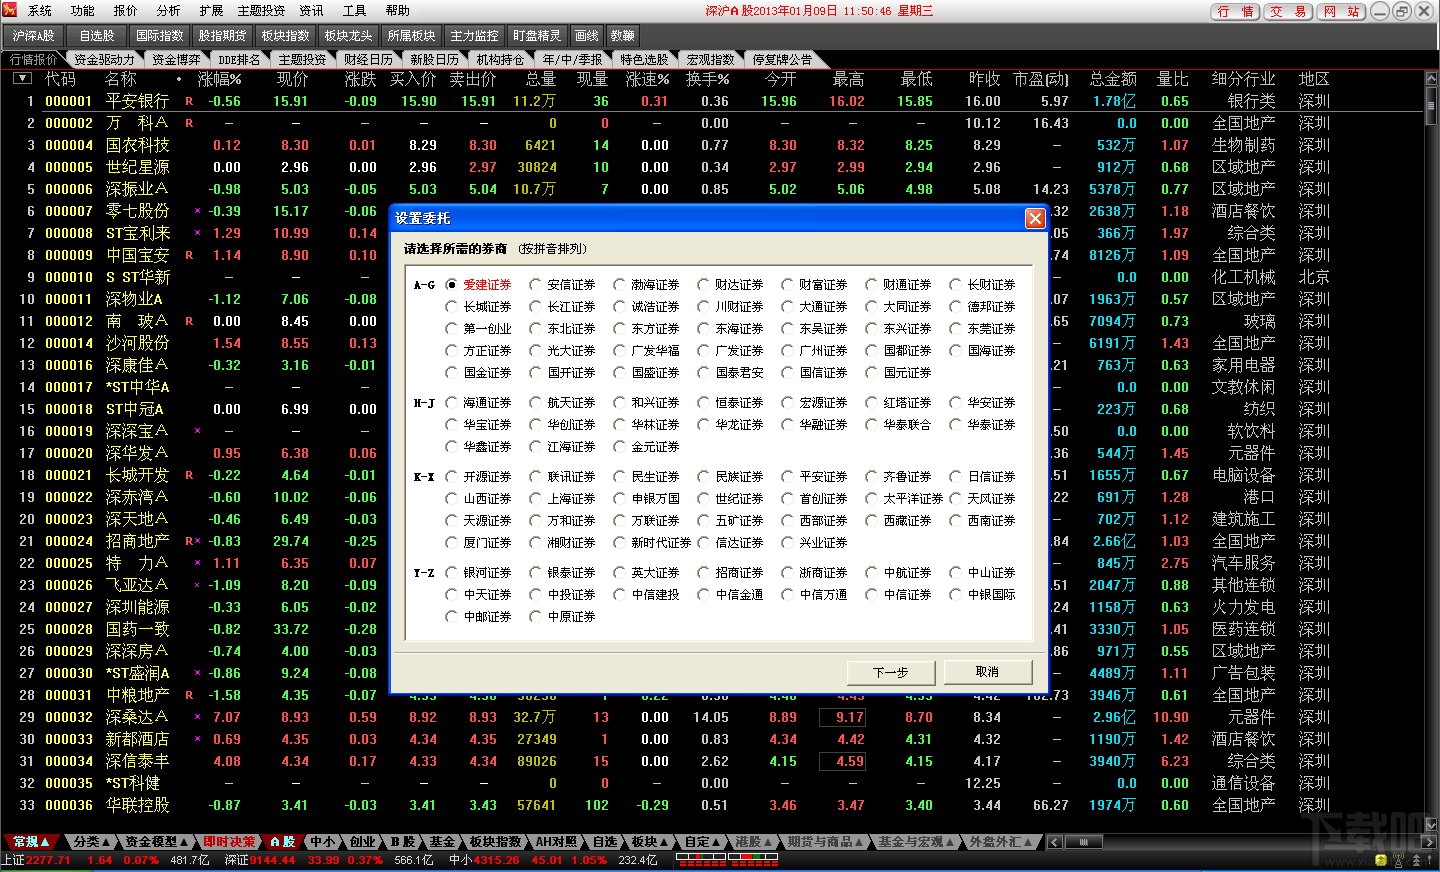Click the 下一步 button in the dialog

[x=891, y=672]
